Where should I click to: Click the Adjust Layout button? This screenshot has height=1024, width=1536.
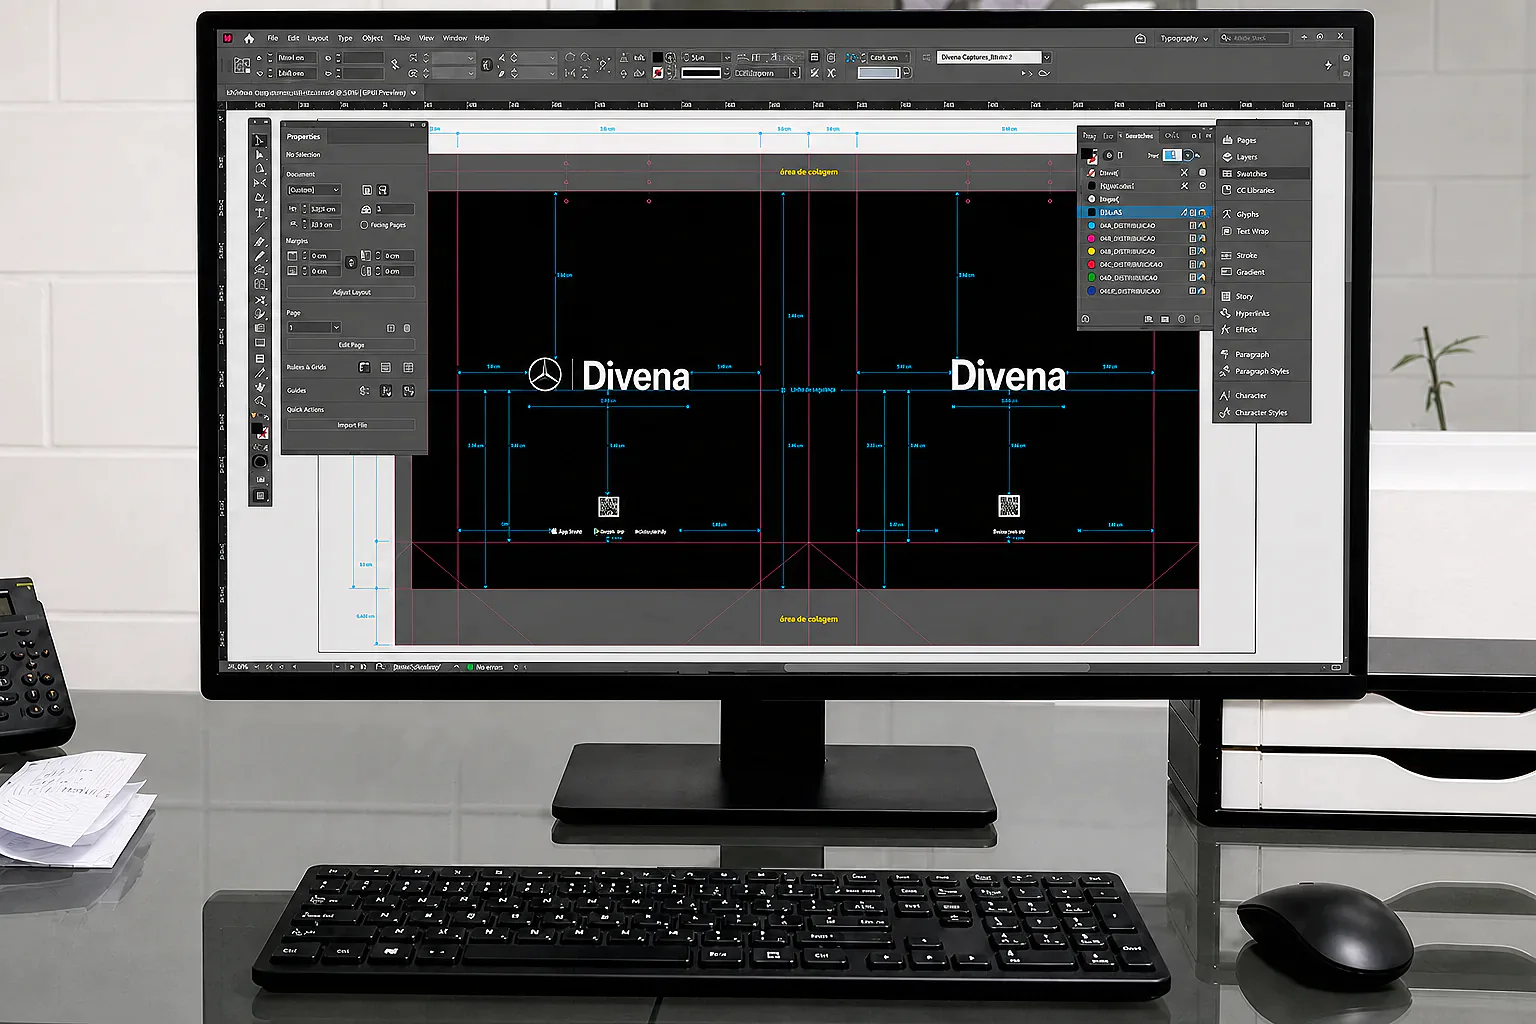pyautogui.click(x=351, y=292)
